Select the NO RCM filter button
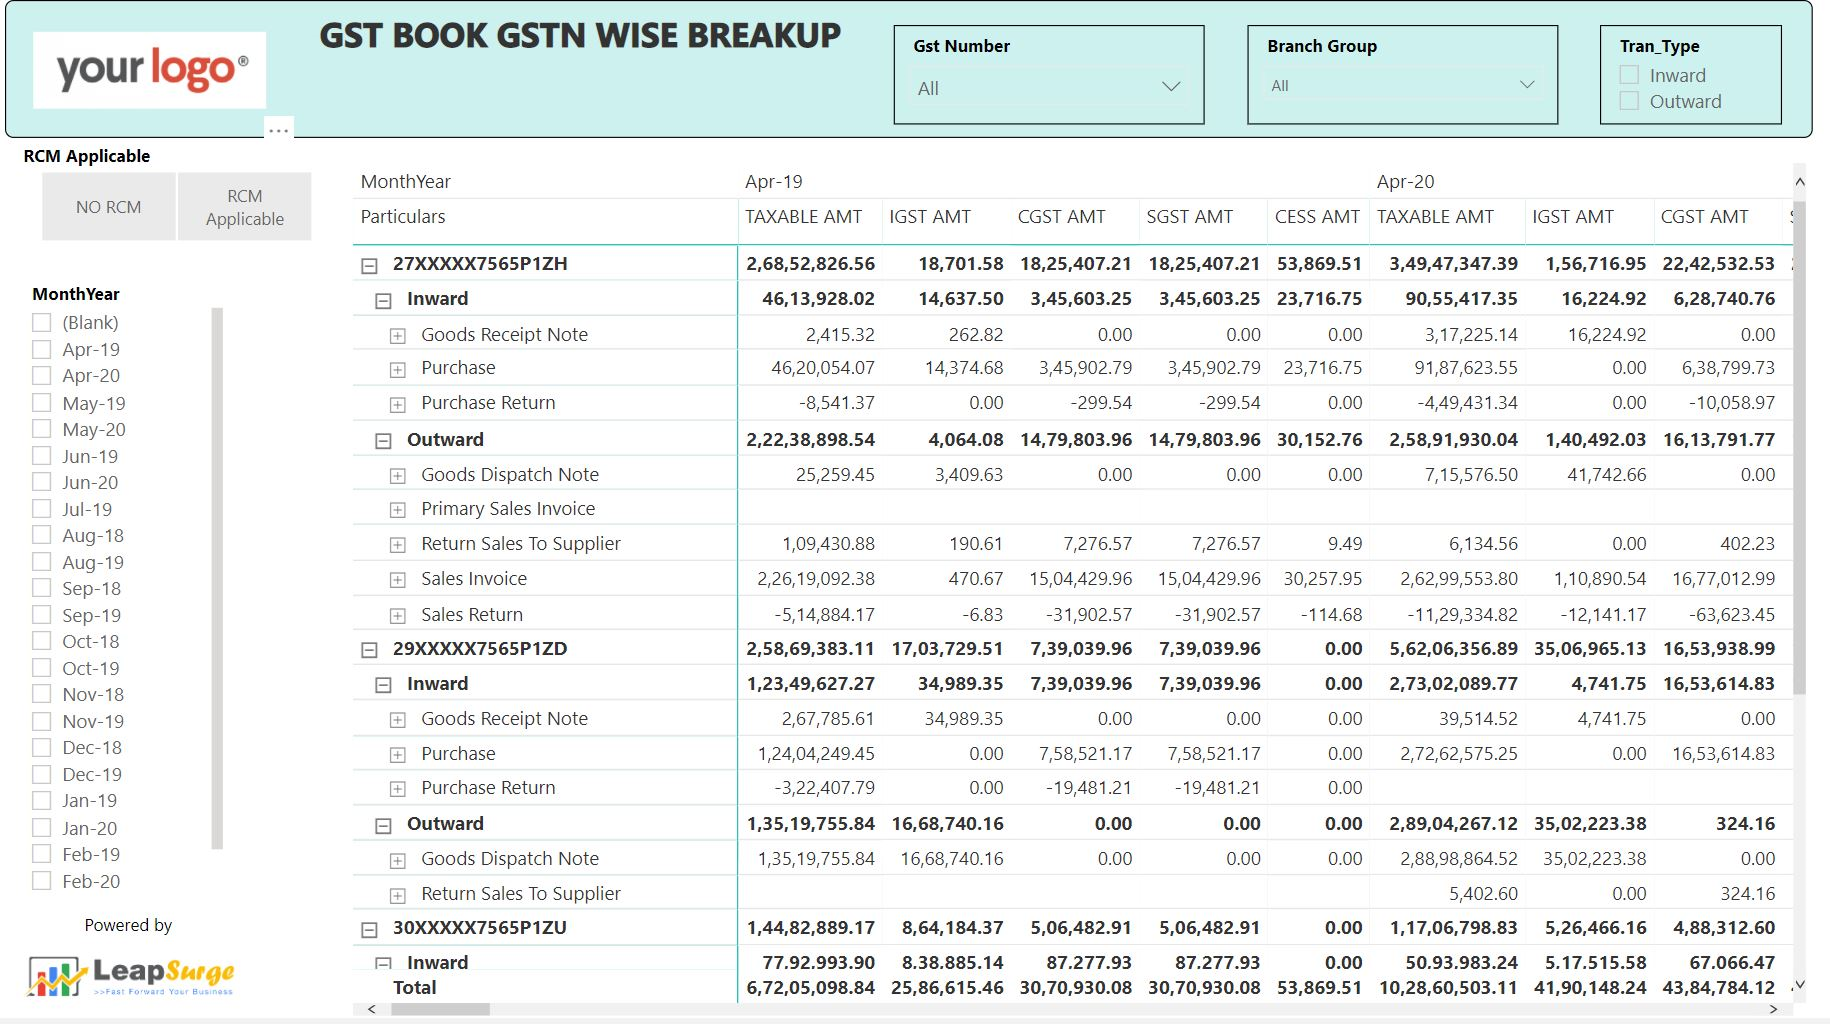The image size is (1830, 1024). pyautogui.click(x=109, y=207)
